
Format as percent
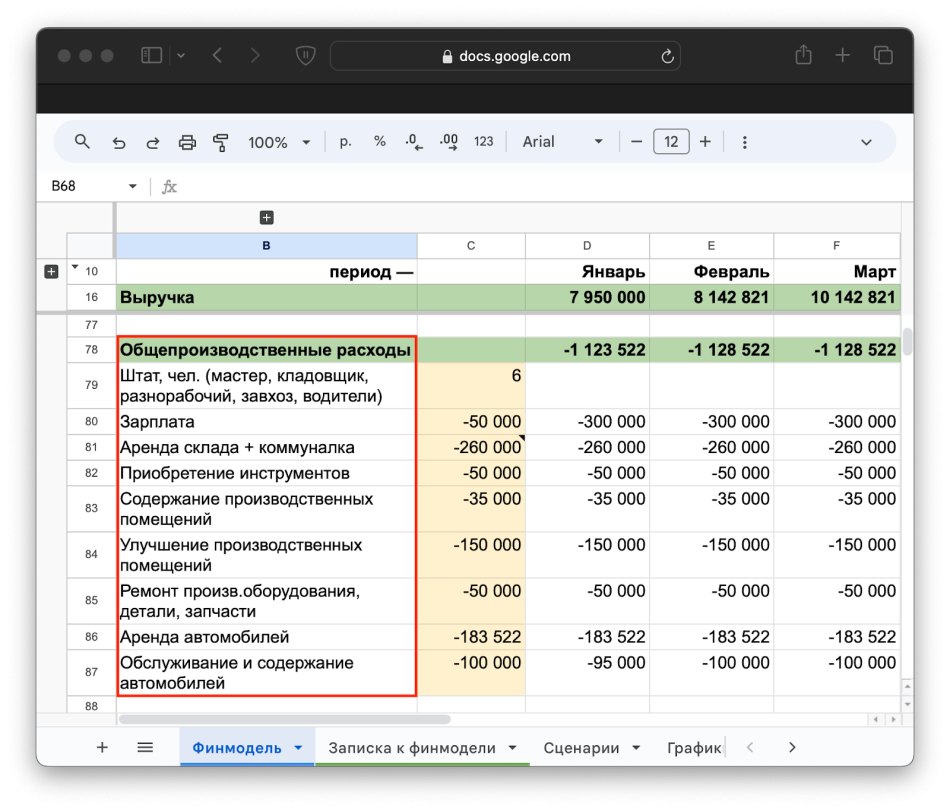coord(380,142)
